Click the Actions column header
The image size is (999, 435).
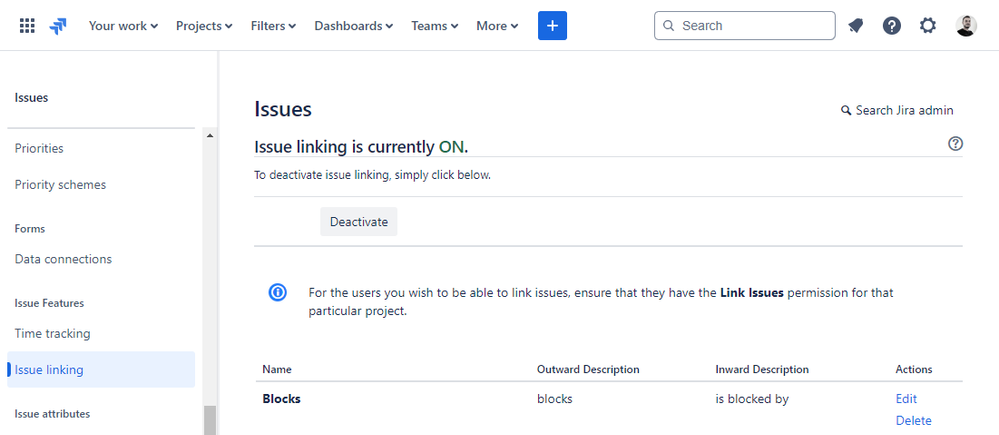click(x=914, y=369)
